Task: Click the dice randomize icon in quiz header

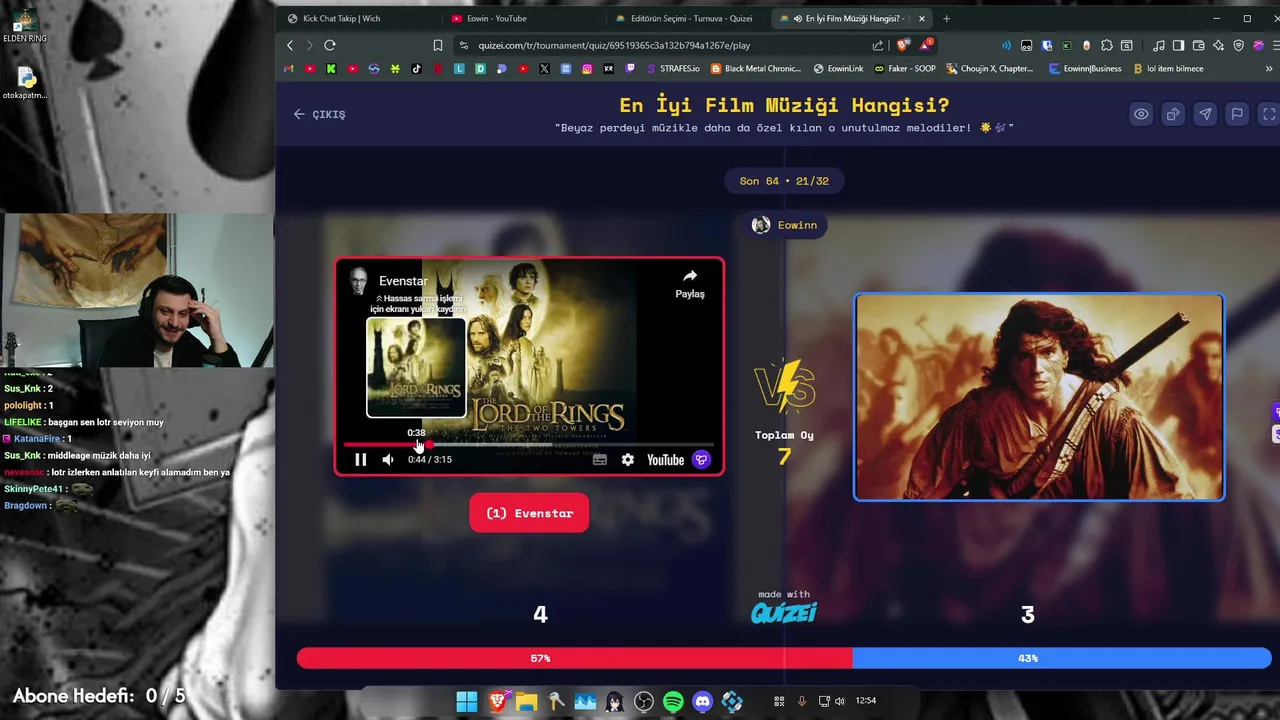Action: pos(1173,114)
